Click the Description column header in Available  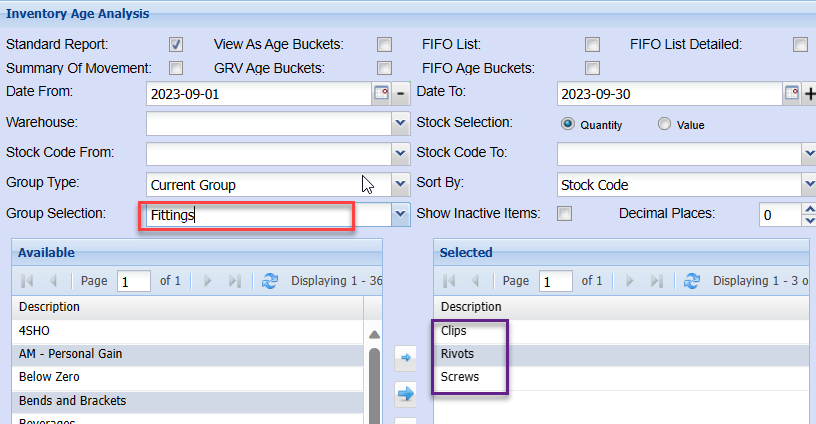[50, 307]
